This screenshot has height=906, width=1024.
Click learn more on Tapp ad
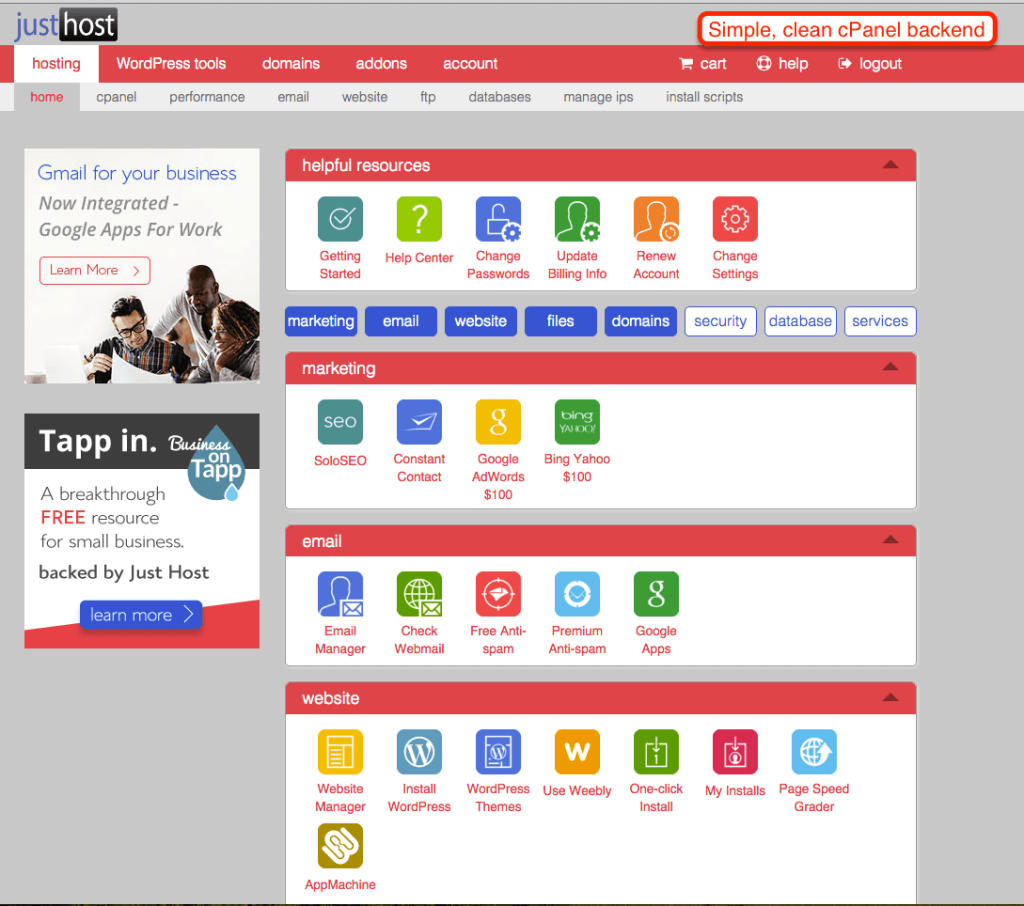[141, 615]
